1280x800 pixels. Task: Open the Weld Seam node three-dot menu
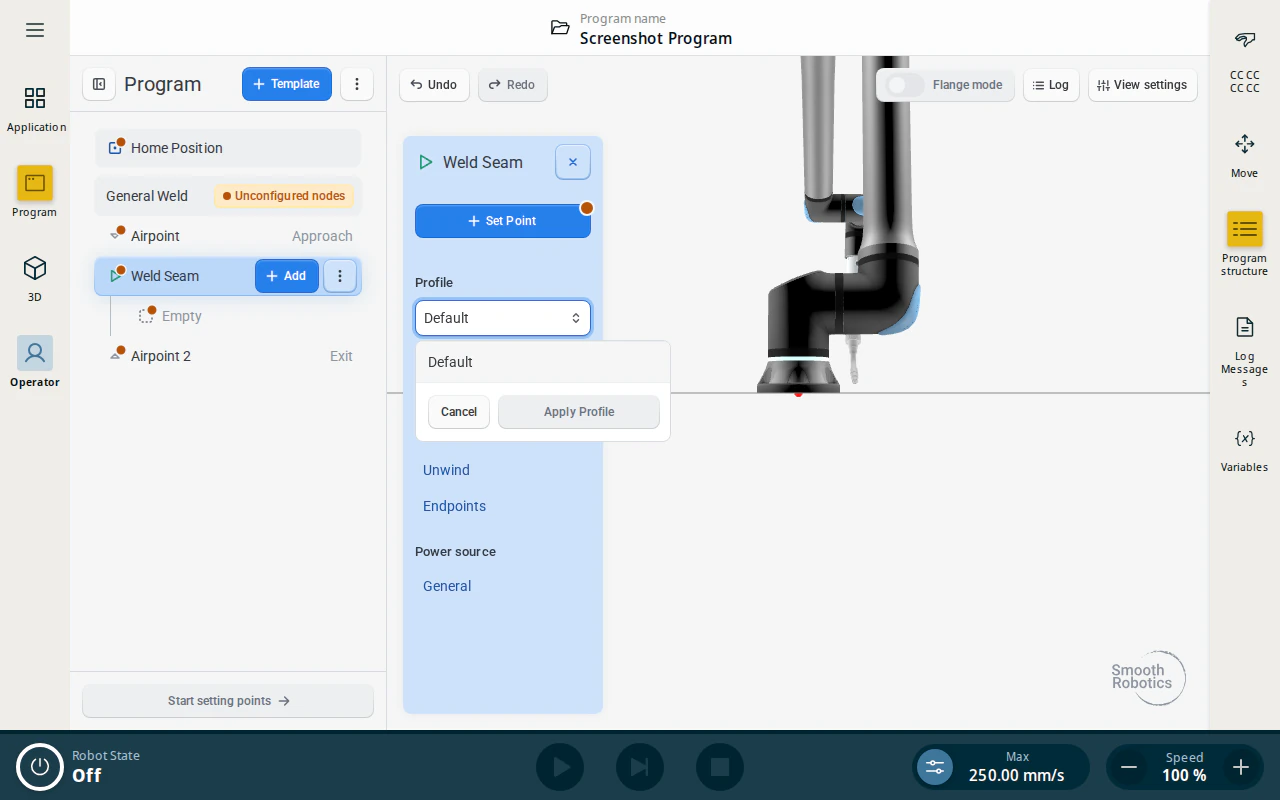tap(340, 276)
